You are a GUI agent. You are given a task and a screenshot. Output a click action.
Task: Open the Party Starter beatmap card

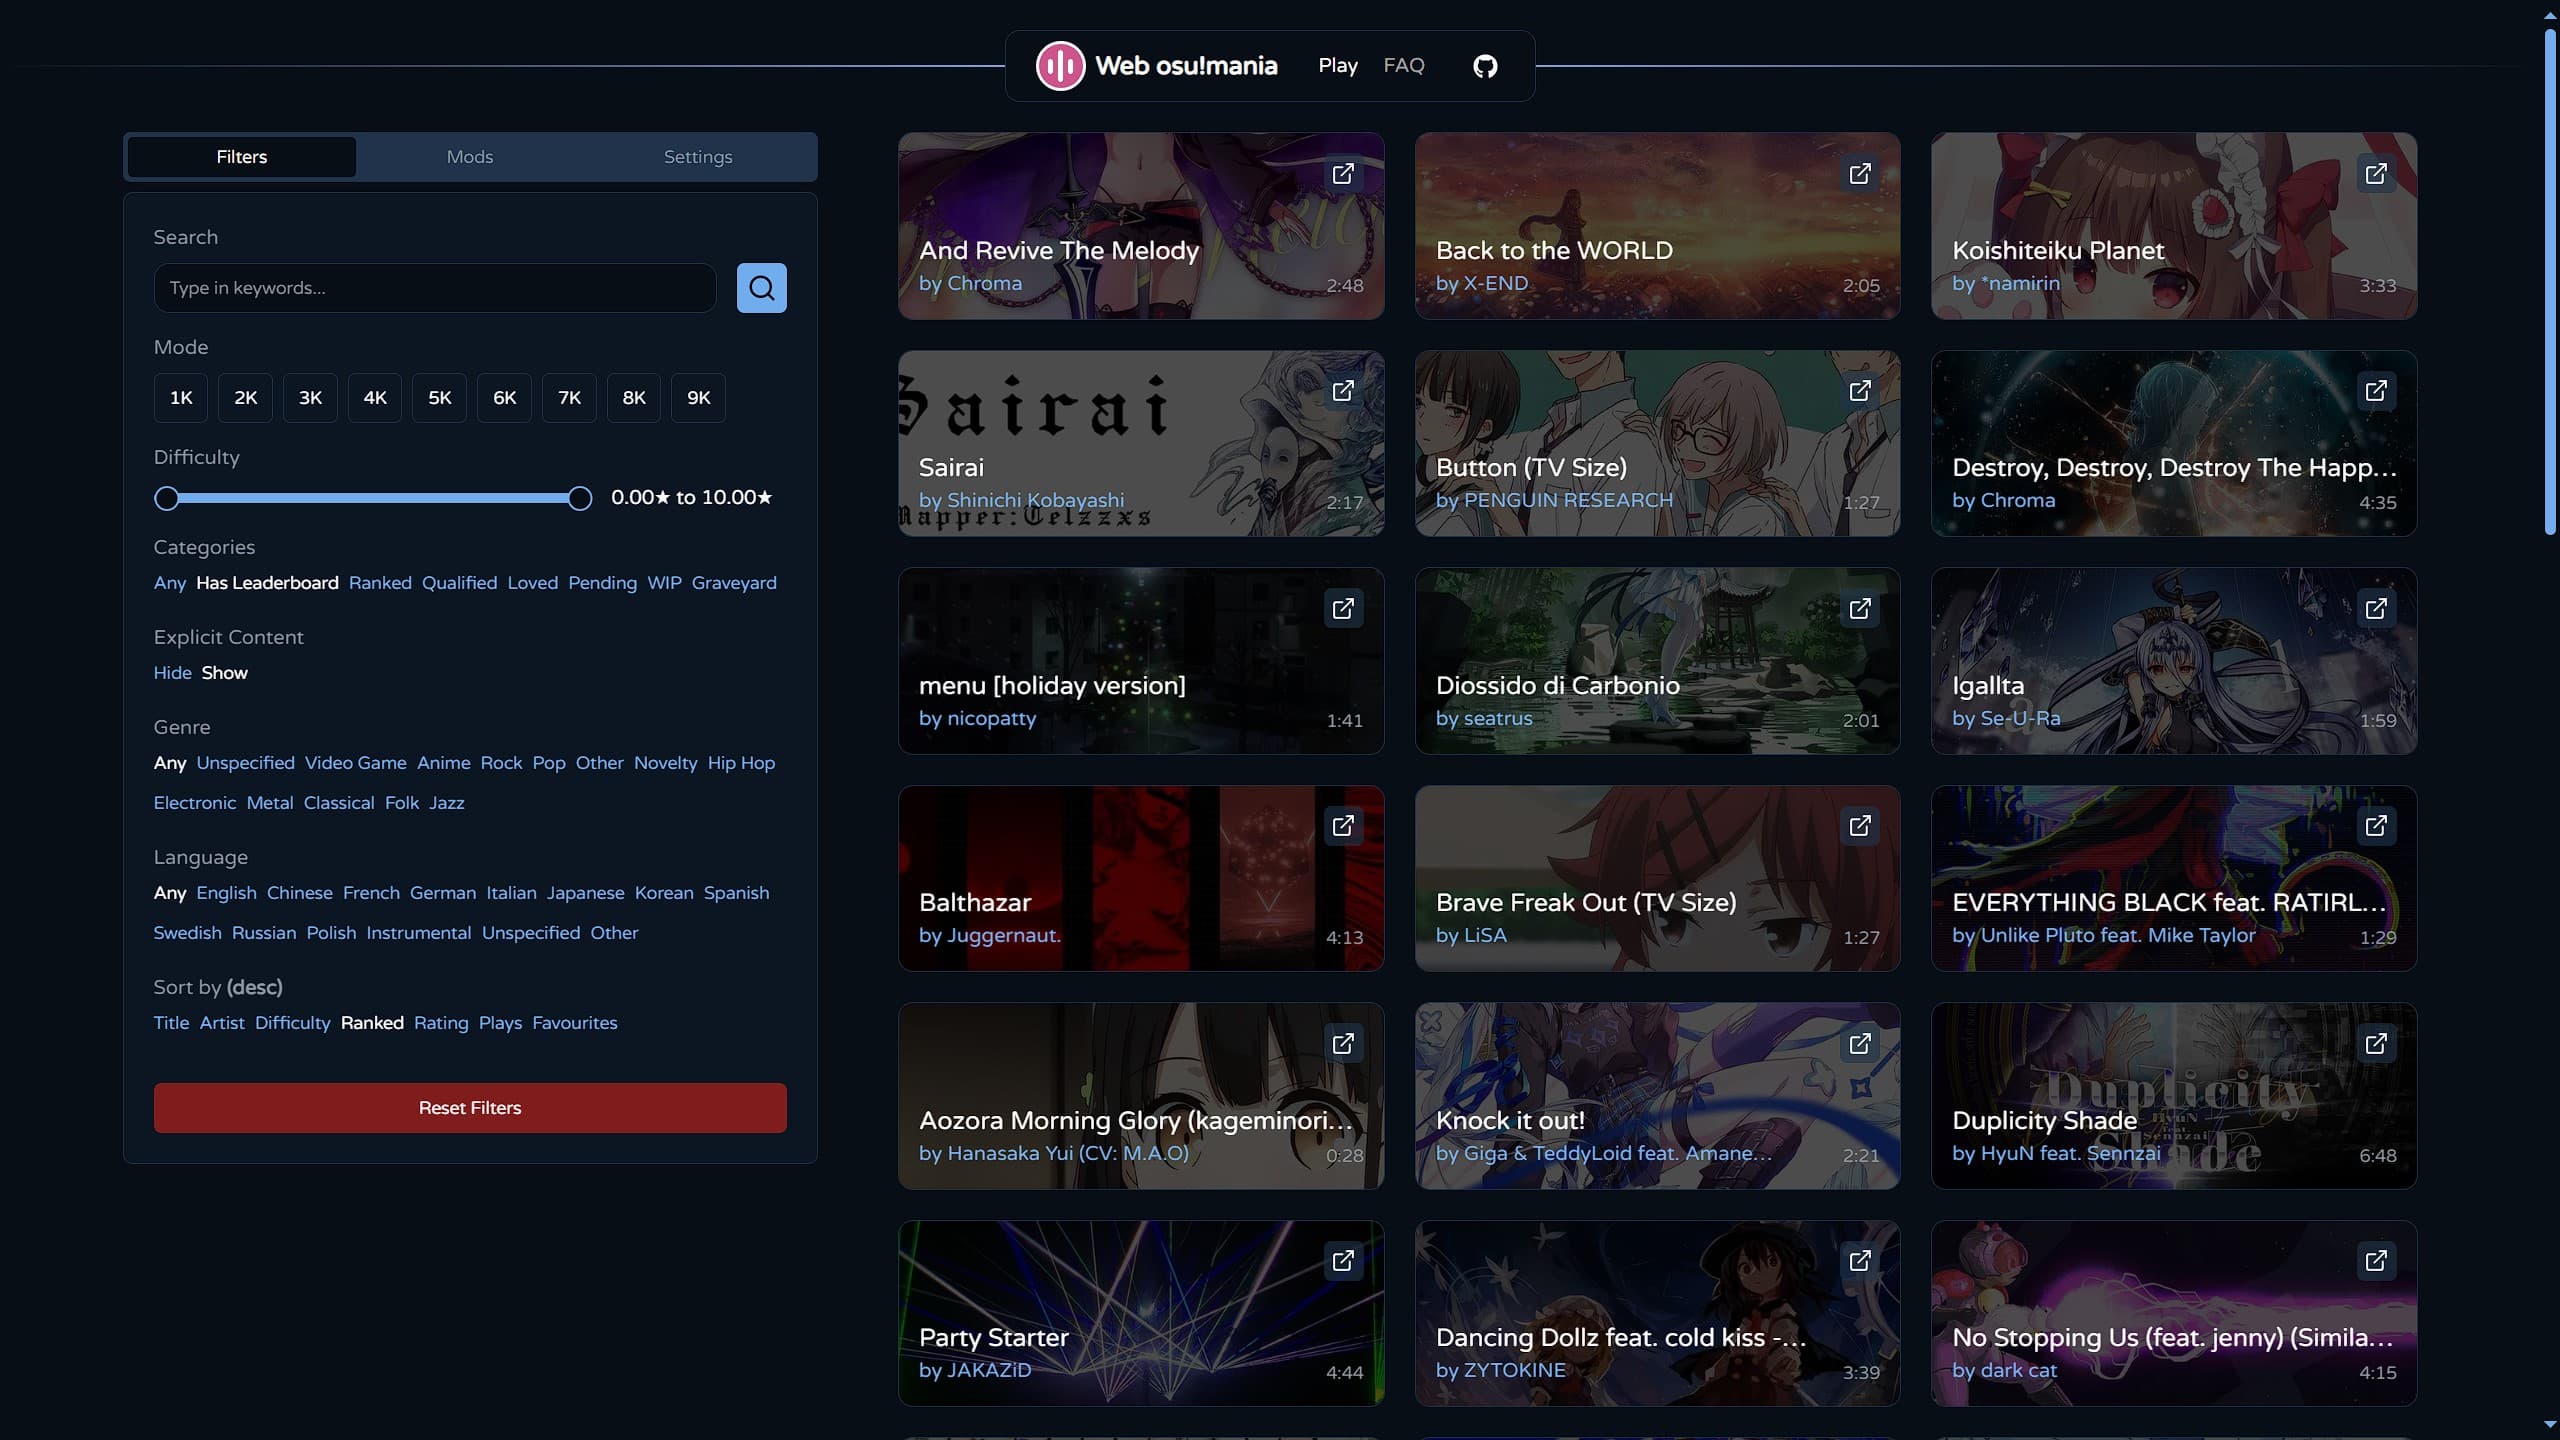coord(1141,1313)
